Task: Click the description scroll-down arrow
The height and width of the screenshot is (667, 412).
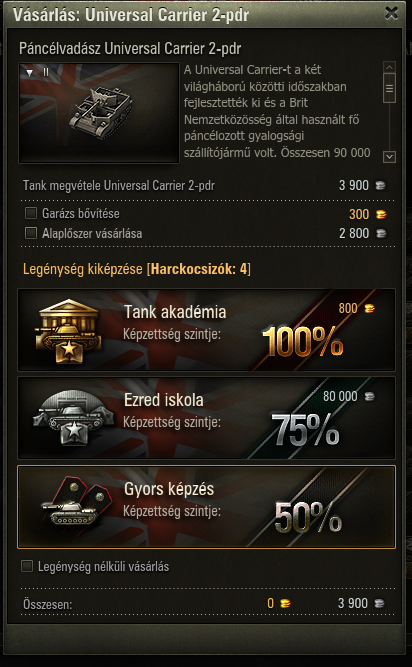Action: 389,157
